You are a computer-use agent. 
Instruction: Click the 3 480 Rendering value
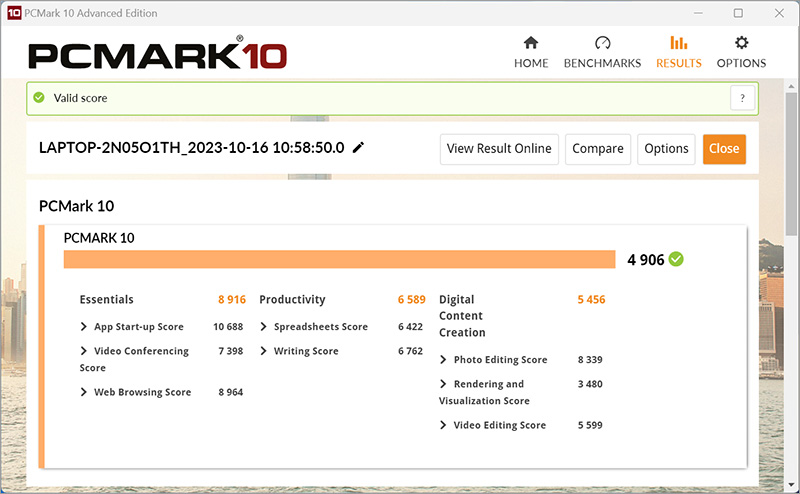coord(590,384)
